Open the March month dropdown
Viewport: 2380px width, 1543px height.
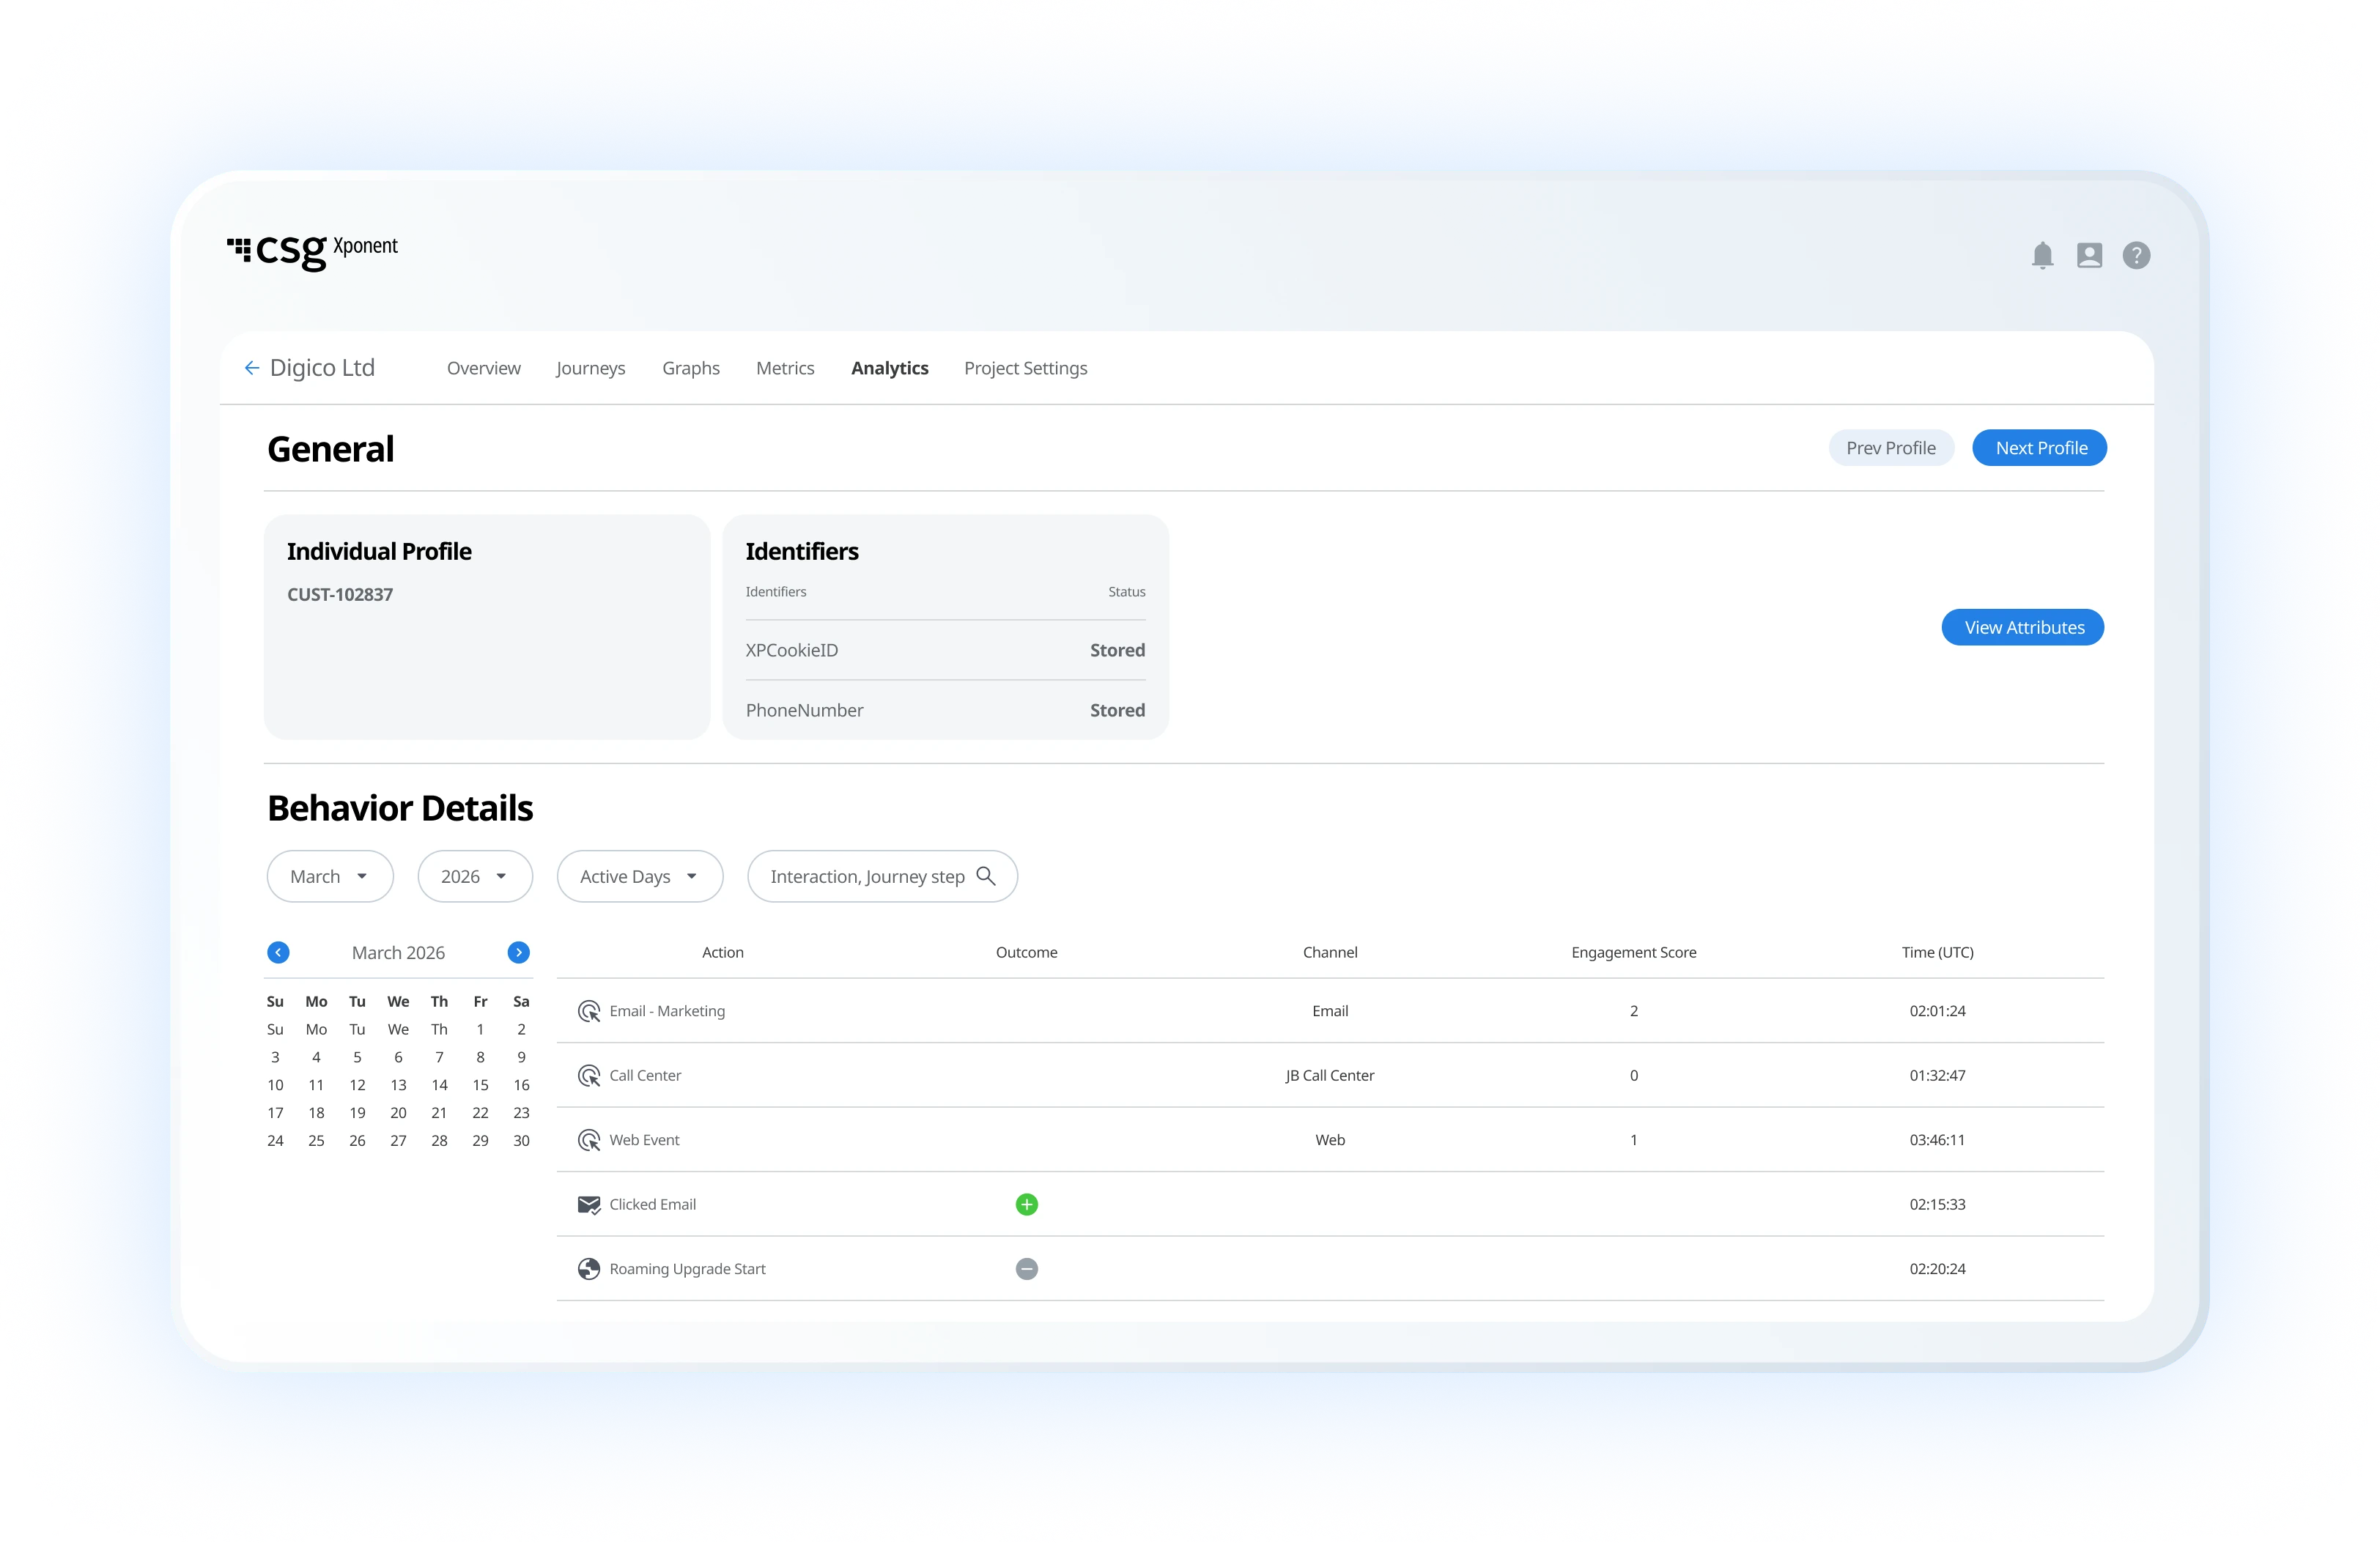point(330,876)
